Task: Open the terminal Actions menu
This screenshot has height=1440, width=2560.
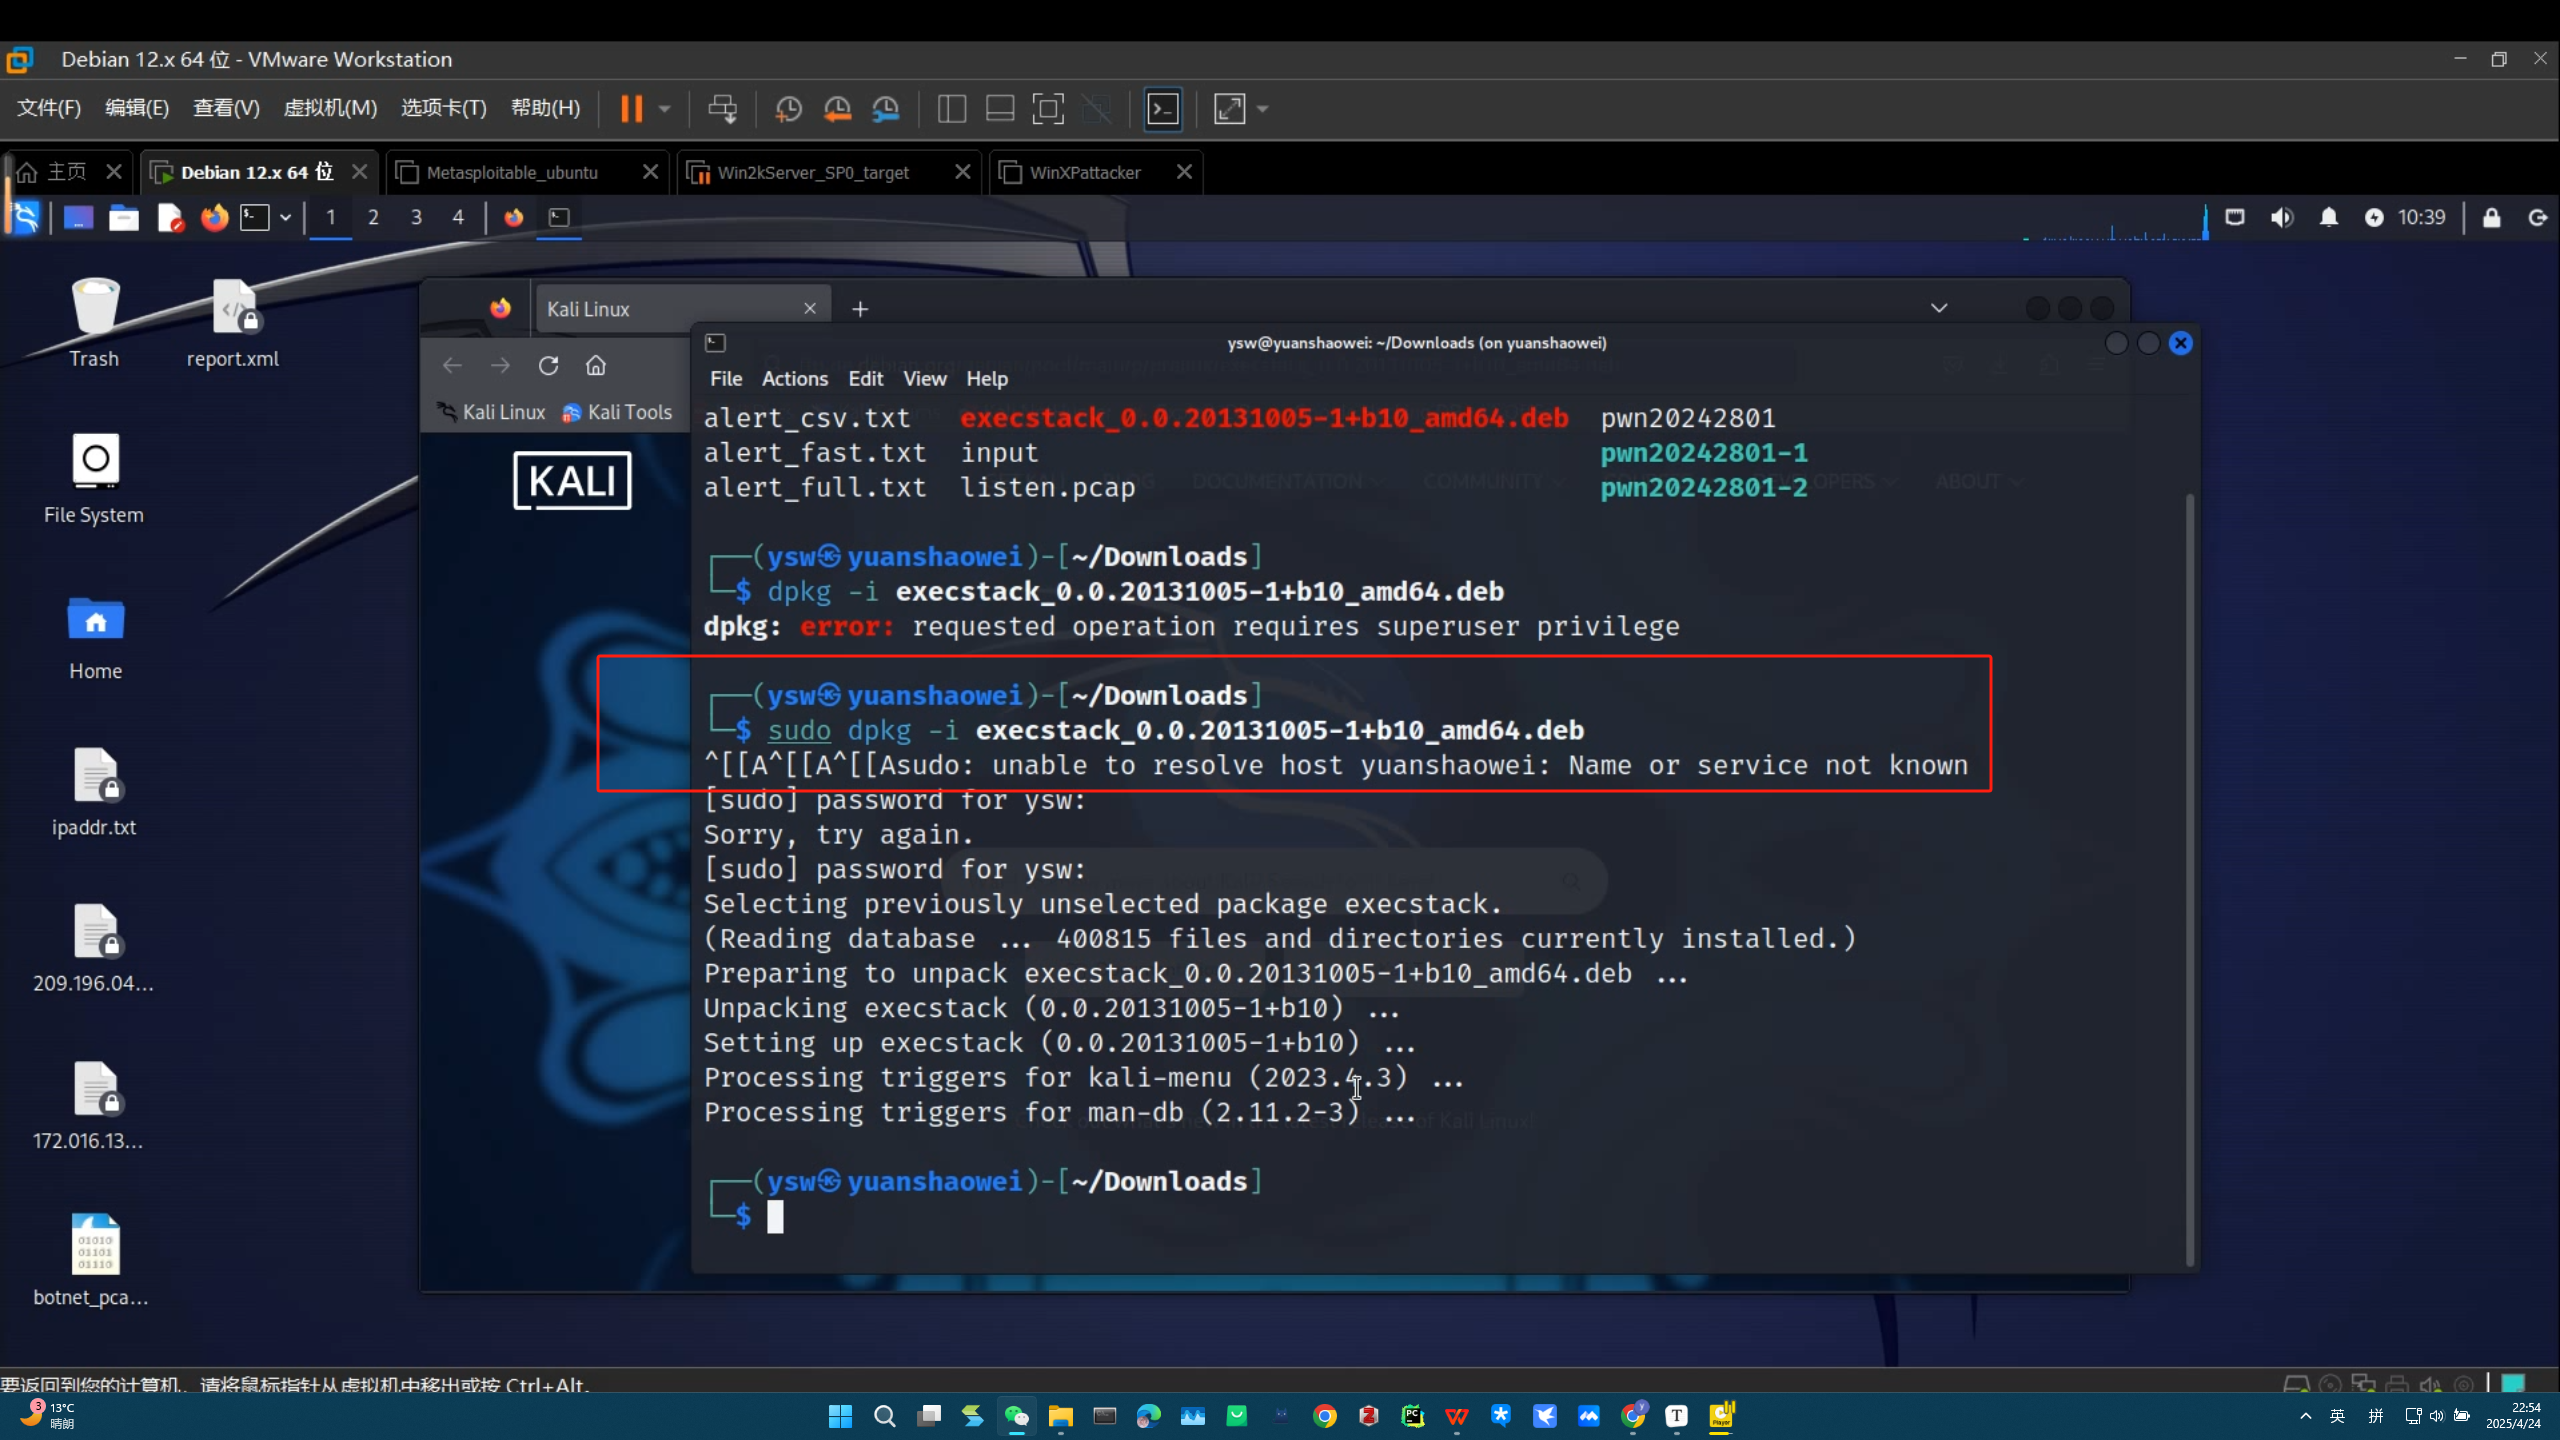Action: click(x=794, y=378)
